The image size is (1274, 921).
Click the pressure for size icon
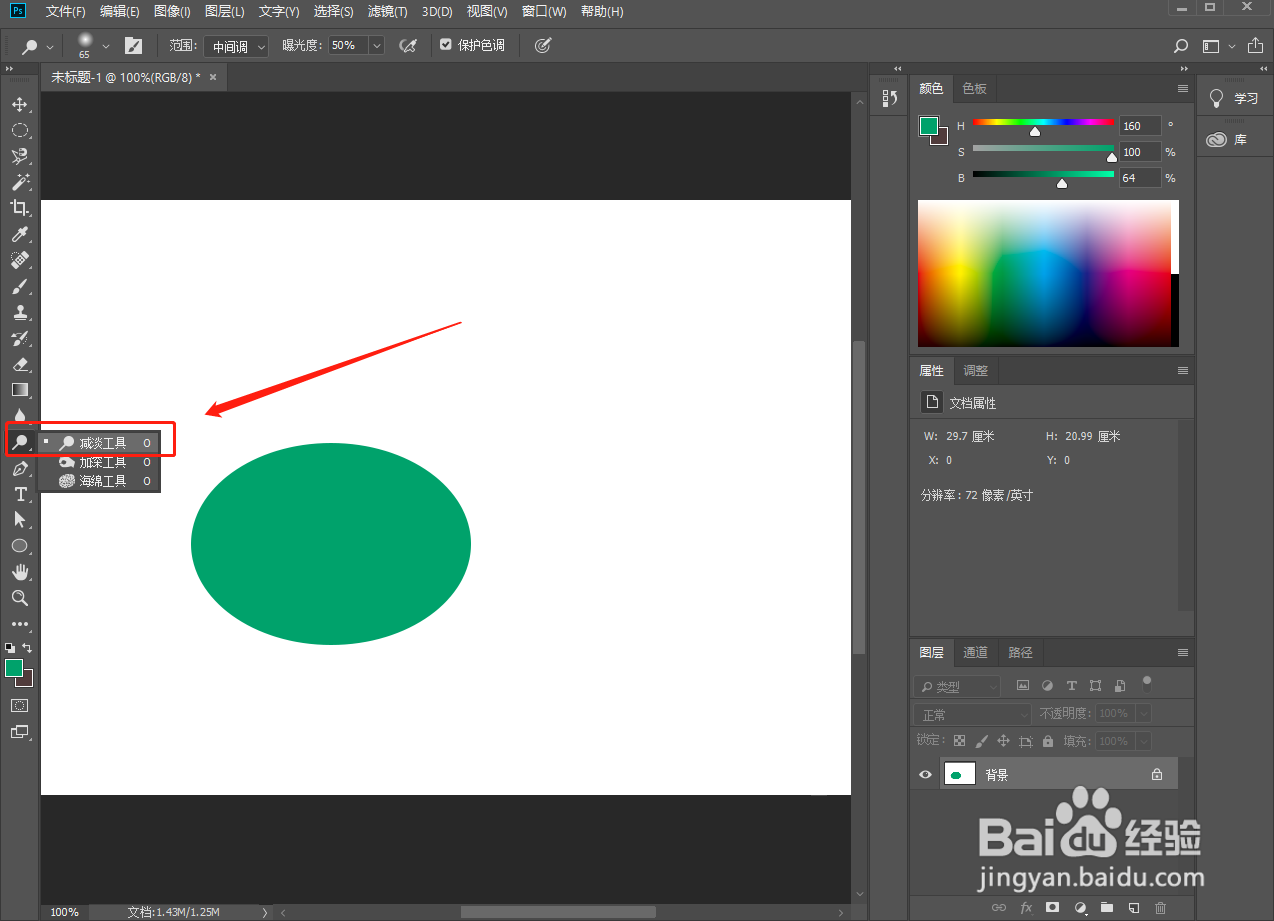542,45
